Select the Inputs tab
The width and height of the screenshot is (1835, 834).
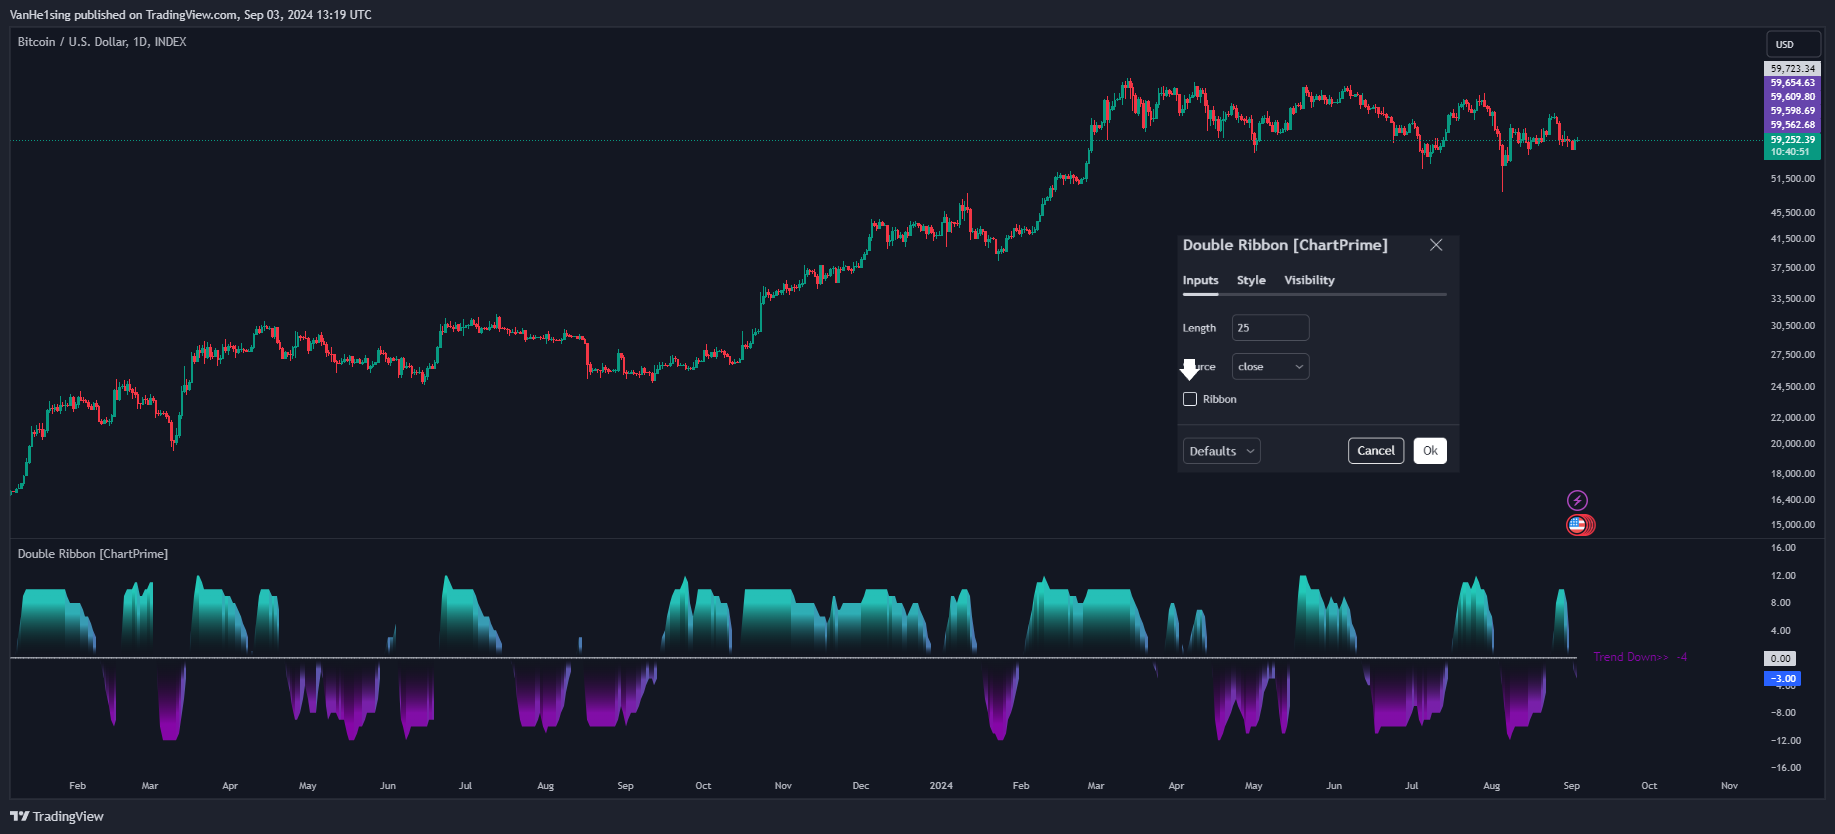[1200, 280]
